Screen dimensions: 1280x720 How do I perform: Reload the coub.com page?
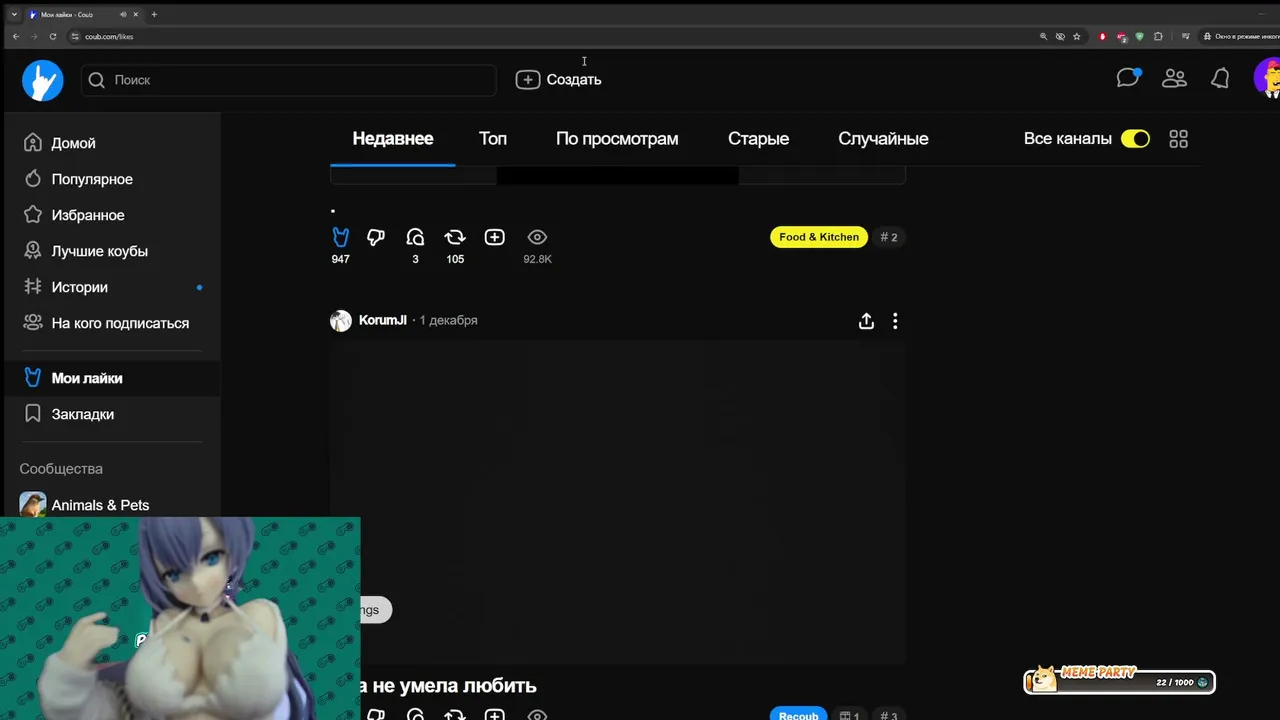[53, 36]
